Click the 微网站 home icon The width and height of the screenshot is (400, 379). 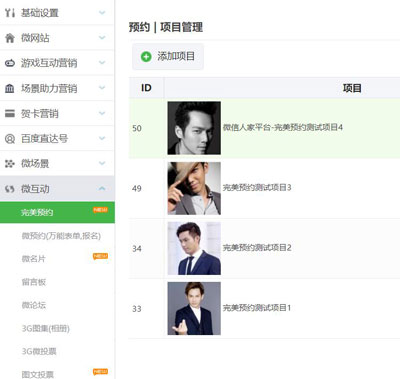(x=10, y=38)
